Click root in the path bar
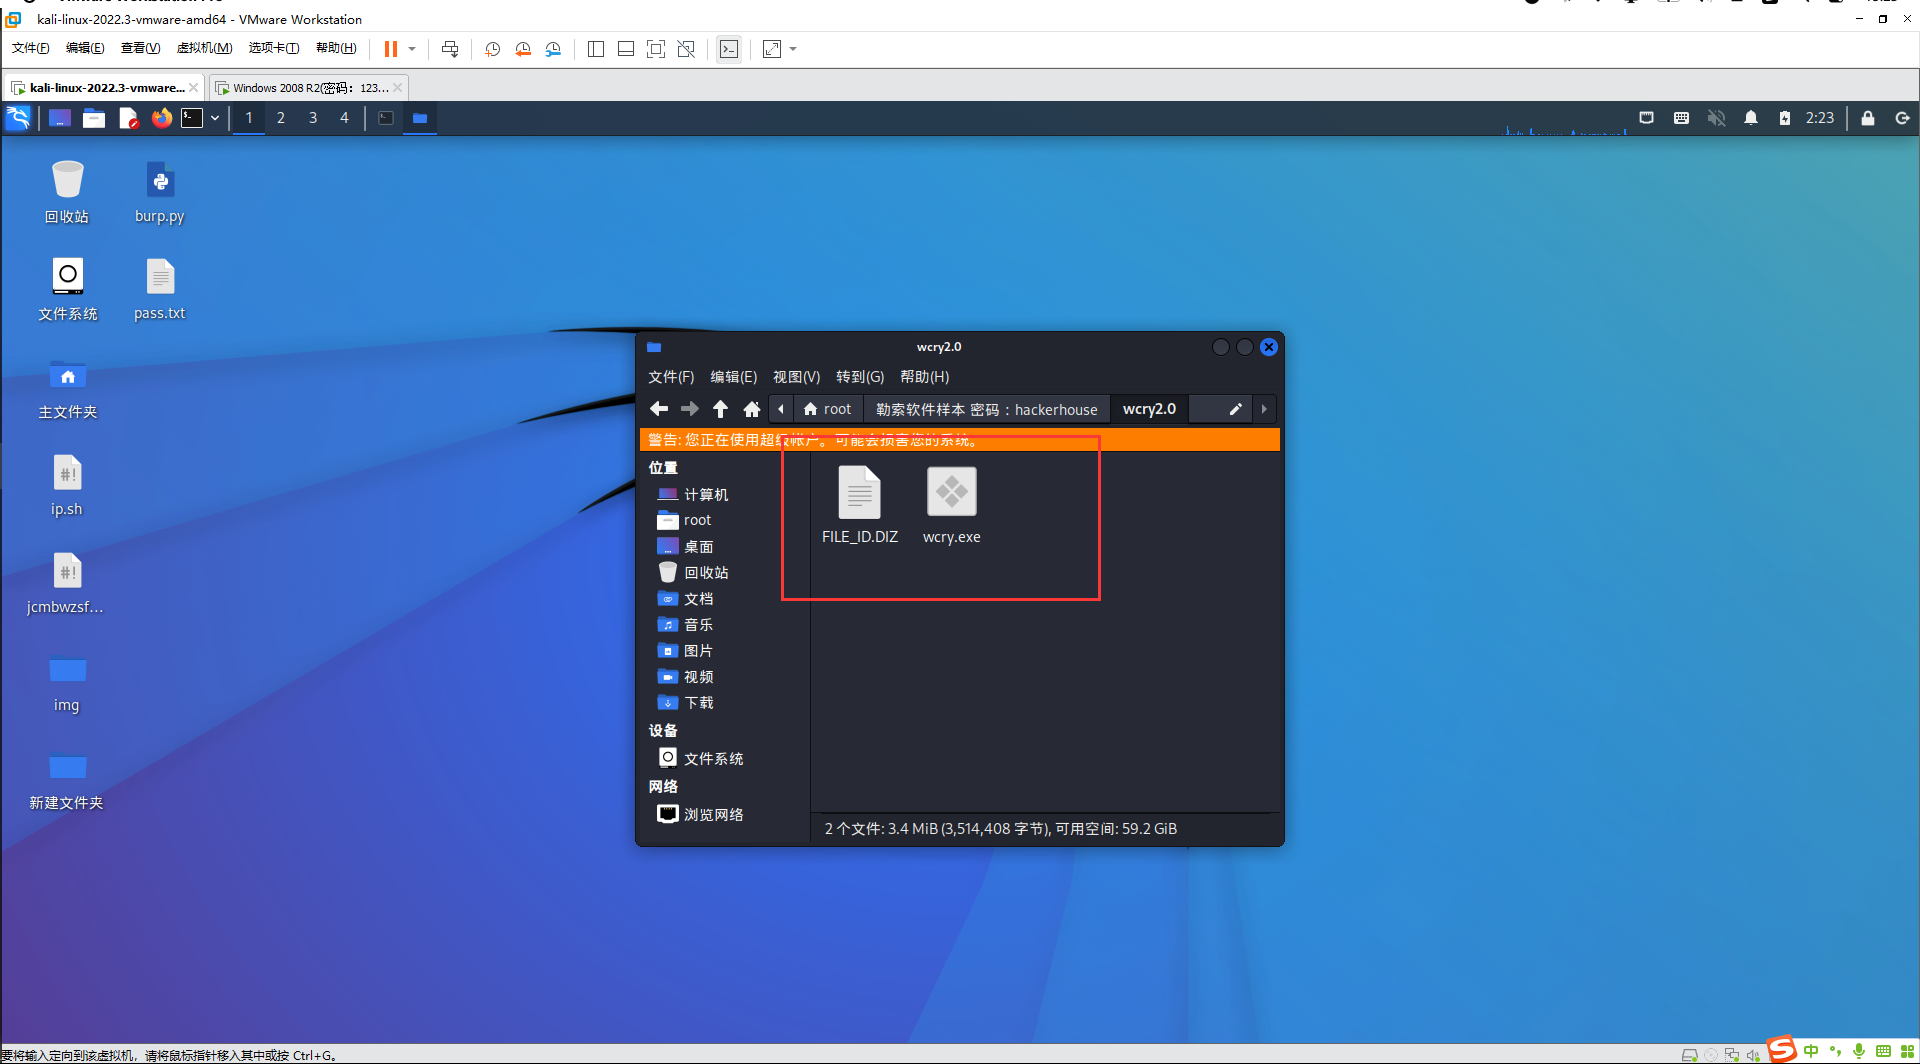 (827, 409)
